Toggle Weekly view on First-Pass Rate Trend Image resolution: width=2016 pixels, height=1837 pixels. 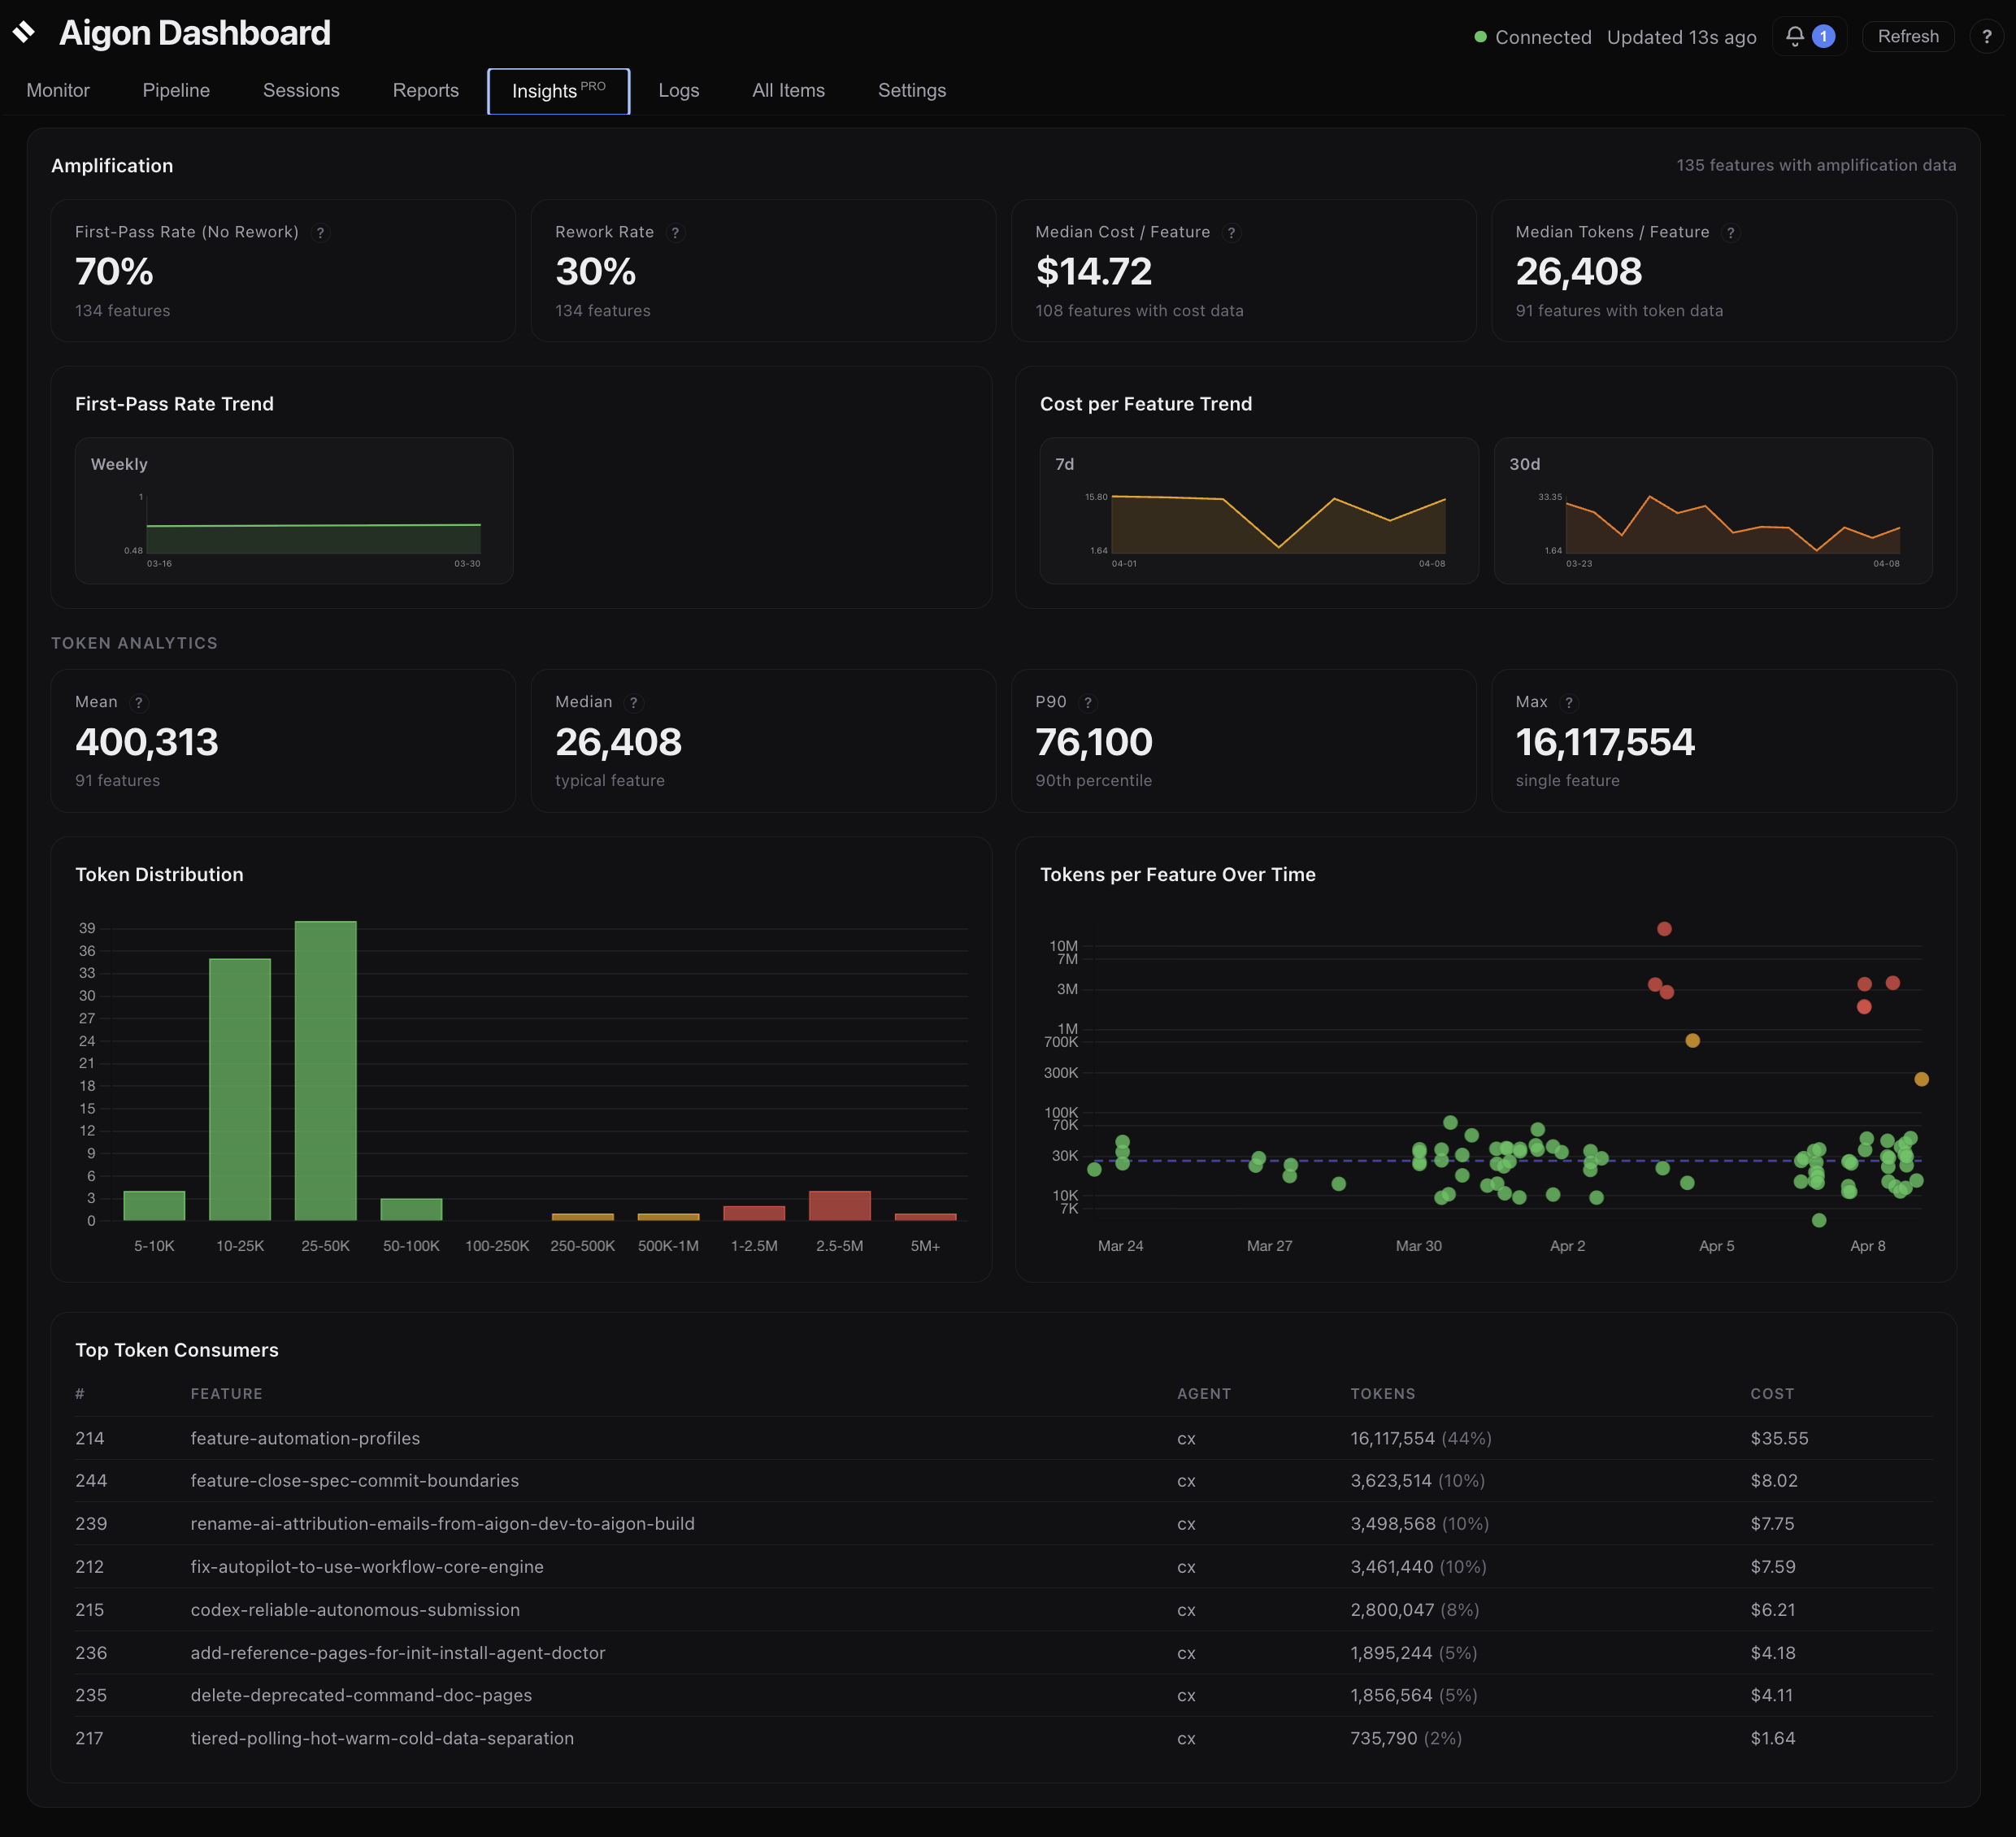119,464
